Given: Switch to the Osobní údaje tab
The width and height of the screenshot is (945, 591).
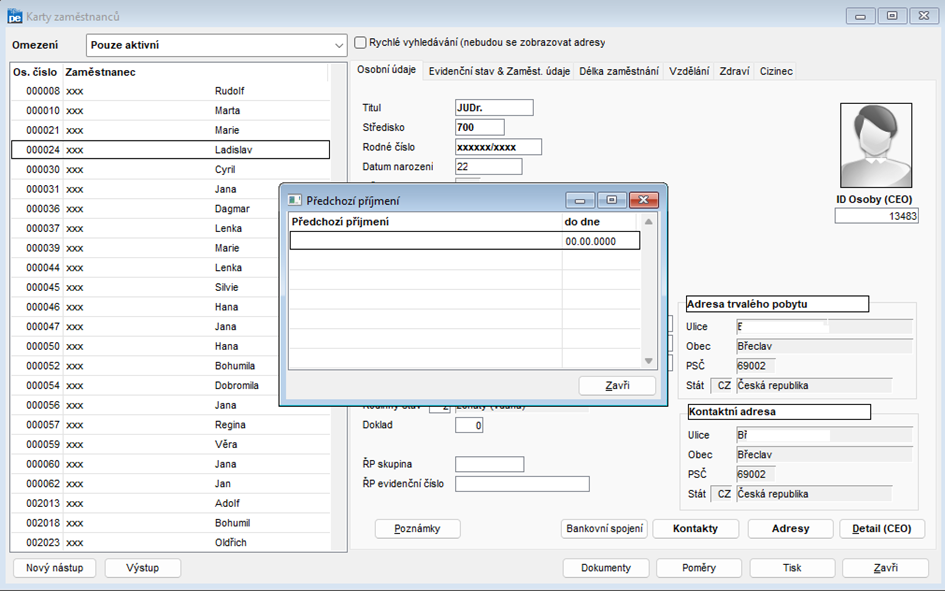Looking at the screenshot, I should click(x=386, y=70).
